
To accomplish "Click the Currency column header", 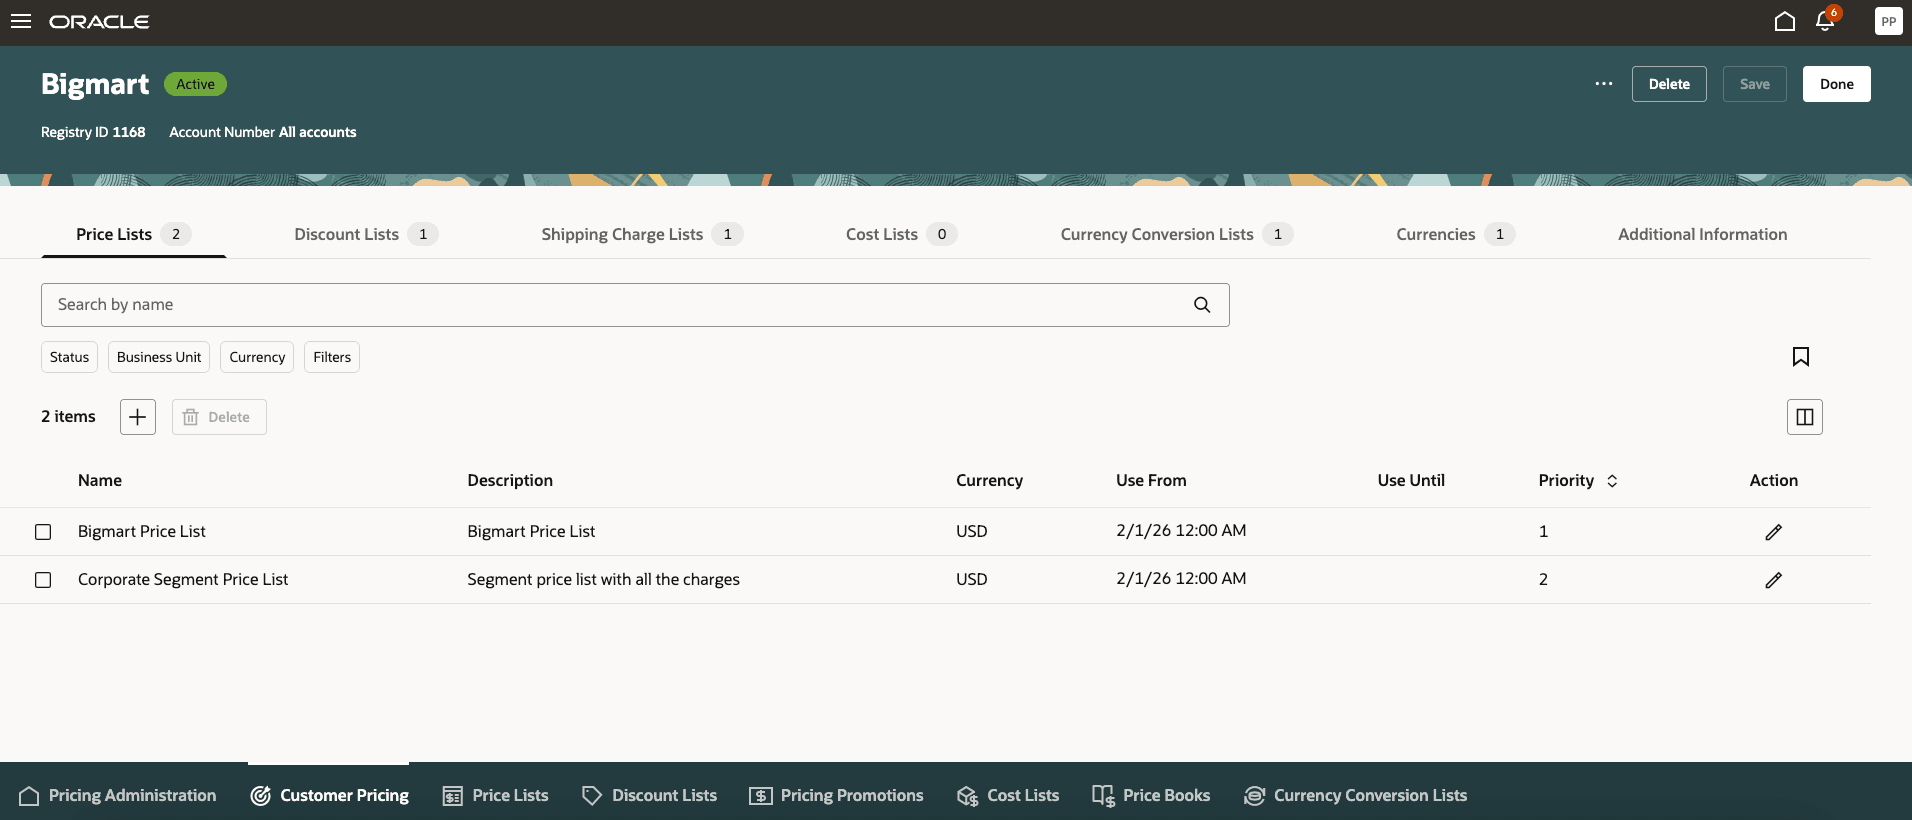I will tap(989, 481).
